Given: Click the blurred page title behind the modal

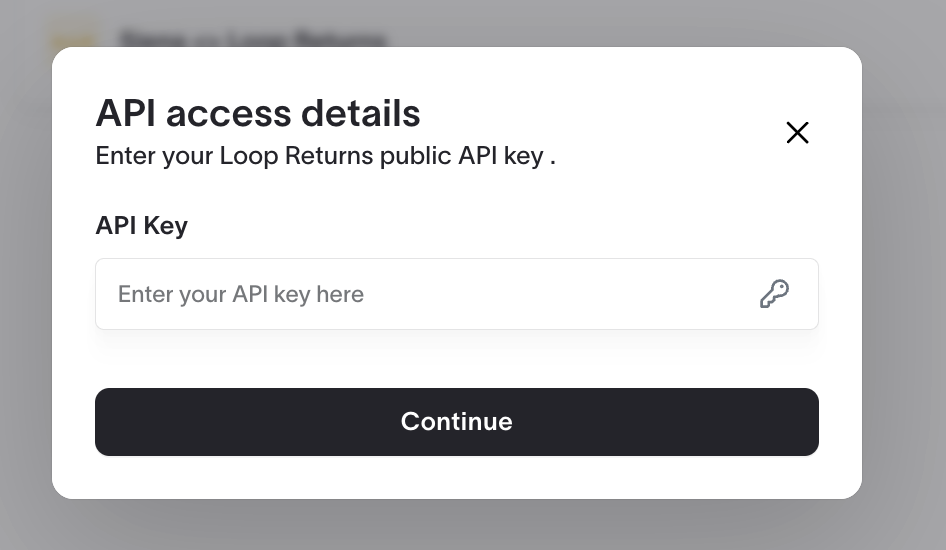Looking at the screenshot, I should (x=252, y=39).
